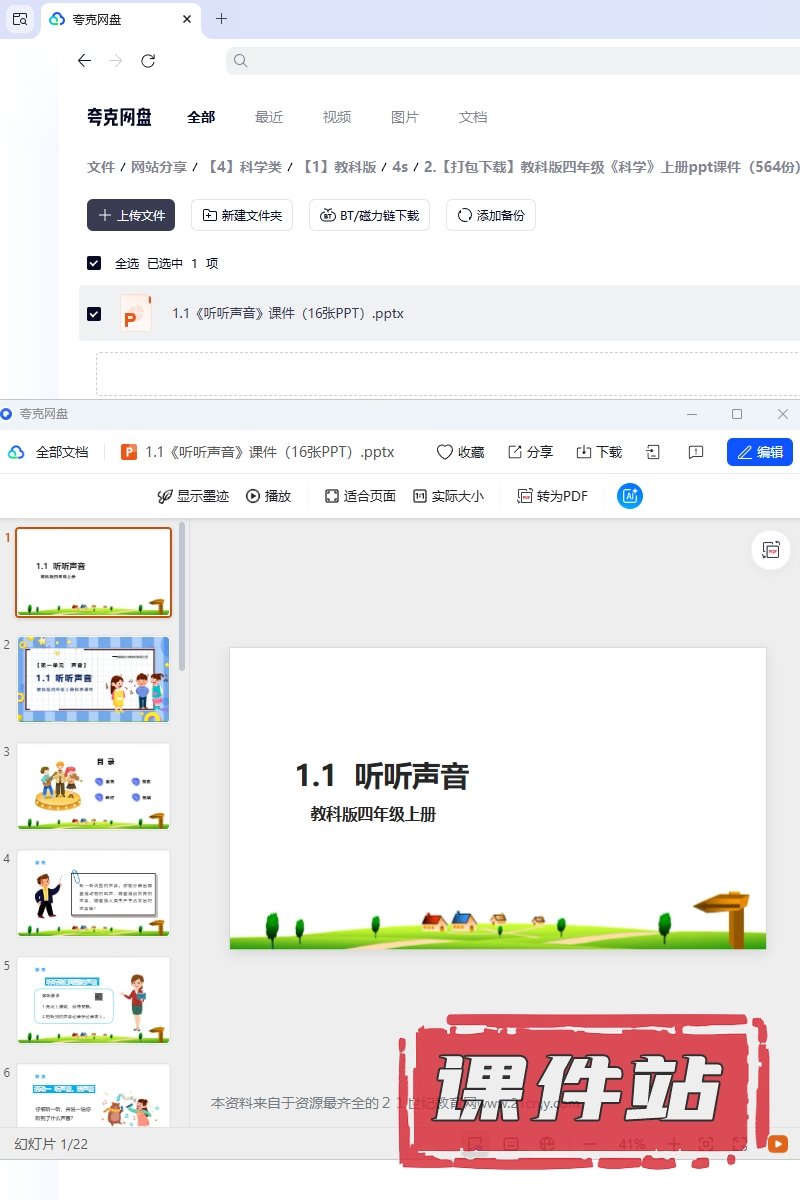This screenshot has width=800, height=1200.
Task: Click the floating PDF convert icon
Action: click(770, 550)
